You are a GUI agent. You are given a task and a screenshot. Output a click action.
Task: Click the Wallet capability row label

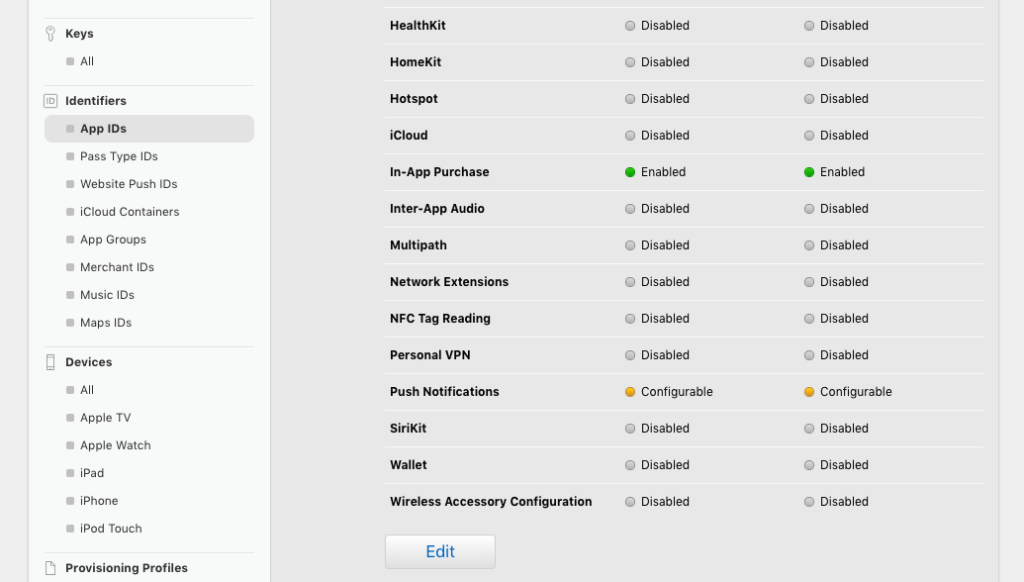(x=408, y=465)
